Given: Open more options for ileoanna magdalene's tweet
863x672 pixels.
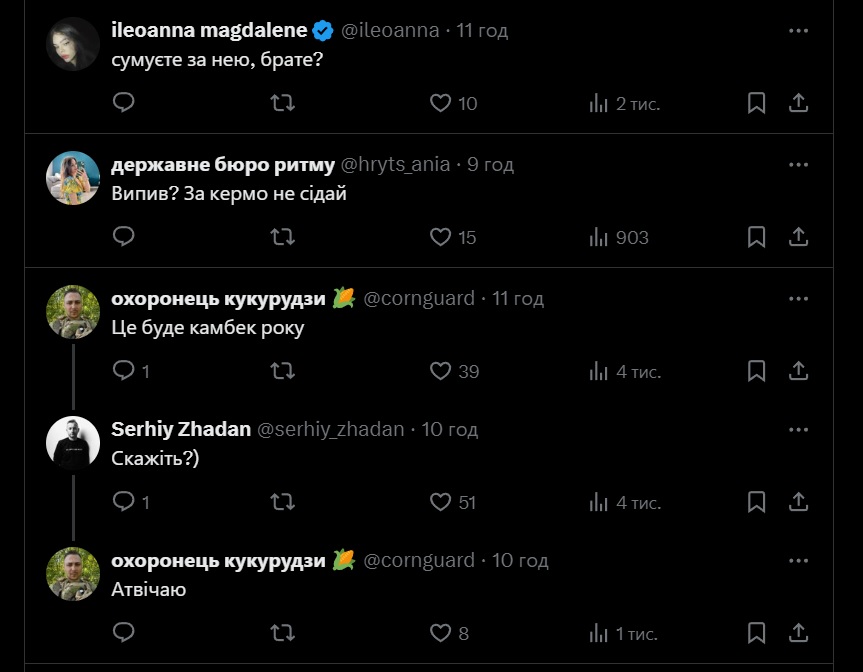Looking at the screenshot, I should click(798, 31).
